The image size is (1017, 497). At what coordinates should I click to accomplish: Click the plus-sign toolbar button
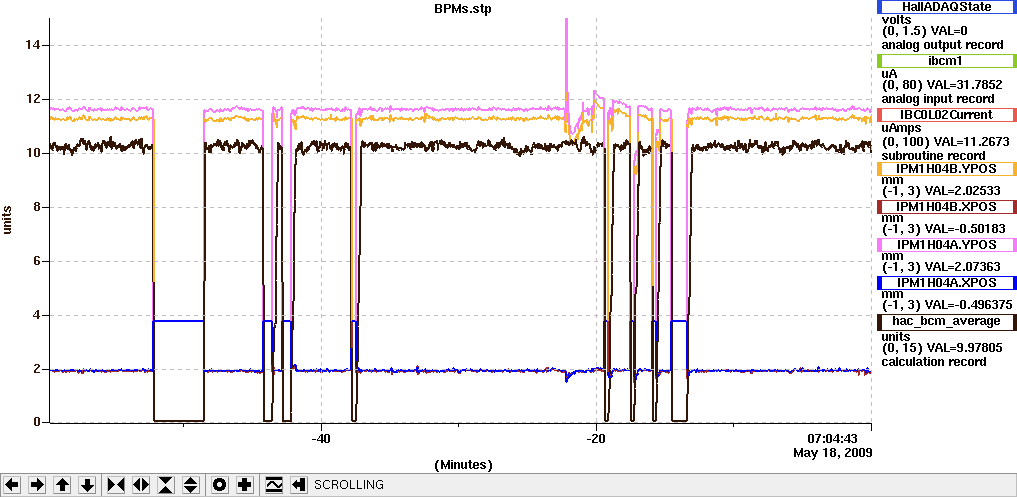[245, 485]
